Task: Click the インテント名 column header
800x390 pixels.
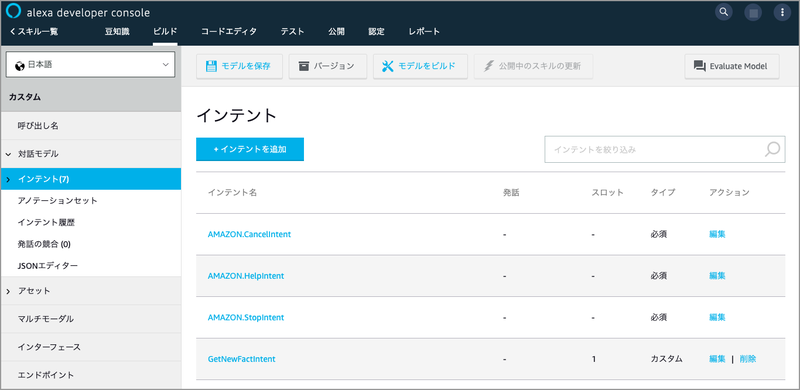Action: [x=232, y=192]
